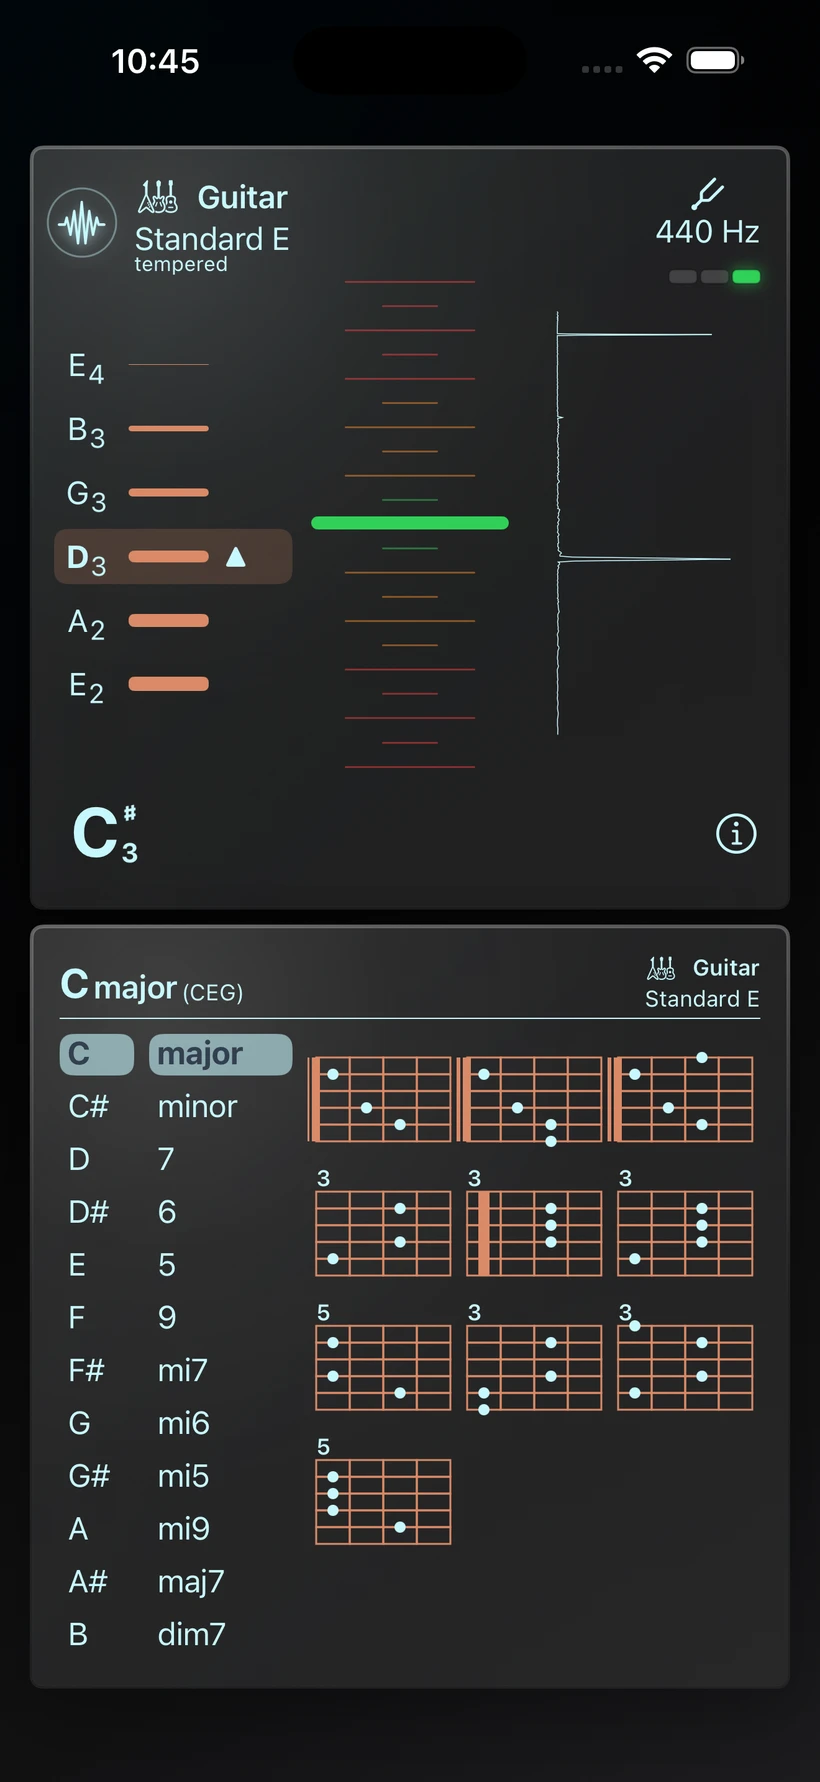Image resolution: width=820 pixels, height=1782 pixels.
Task: Tap the waveform microphone icon
Action: click(82, 223)
